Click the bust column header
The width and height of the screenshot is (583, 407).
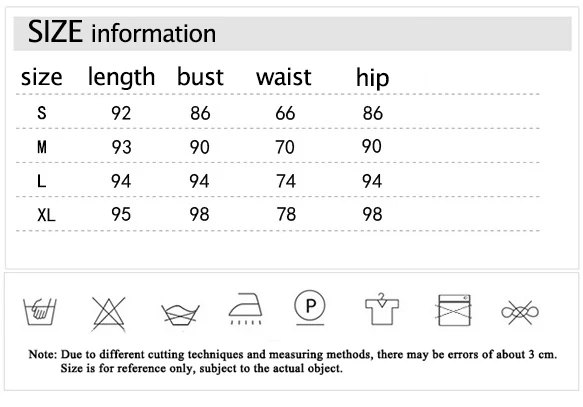coord(200,77)
